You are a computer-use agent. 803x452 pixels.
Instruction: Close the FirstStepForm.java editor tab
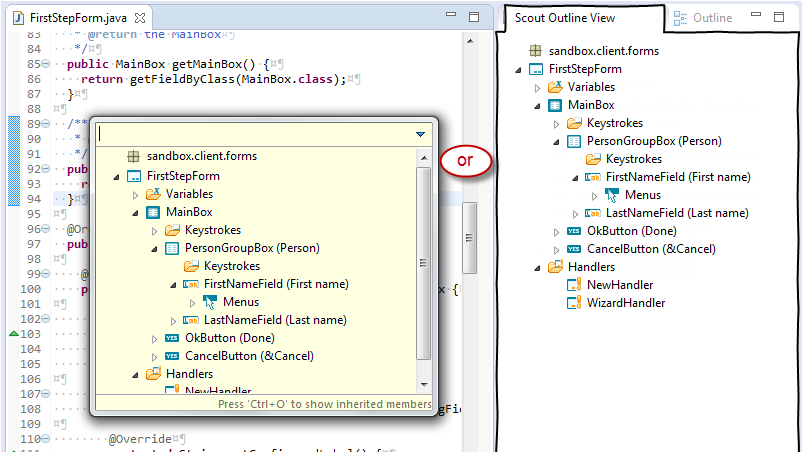(x=139, y=18)
